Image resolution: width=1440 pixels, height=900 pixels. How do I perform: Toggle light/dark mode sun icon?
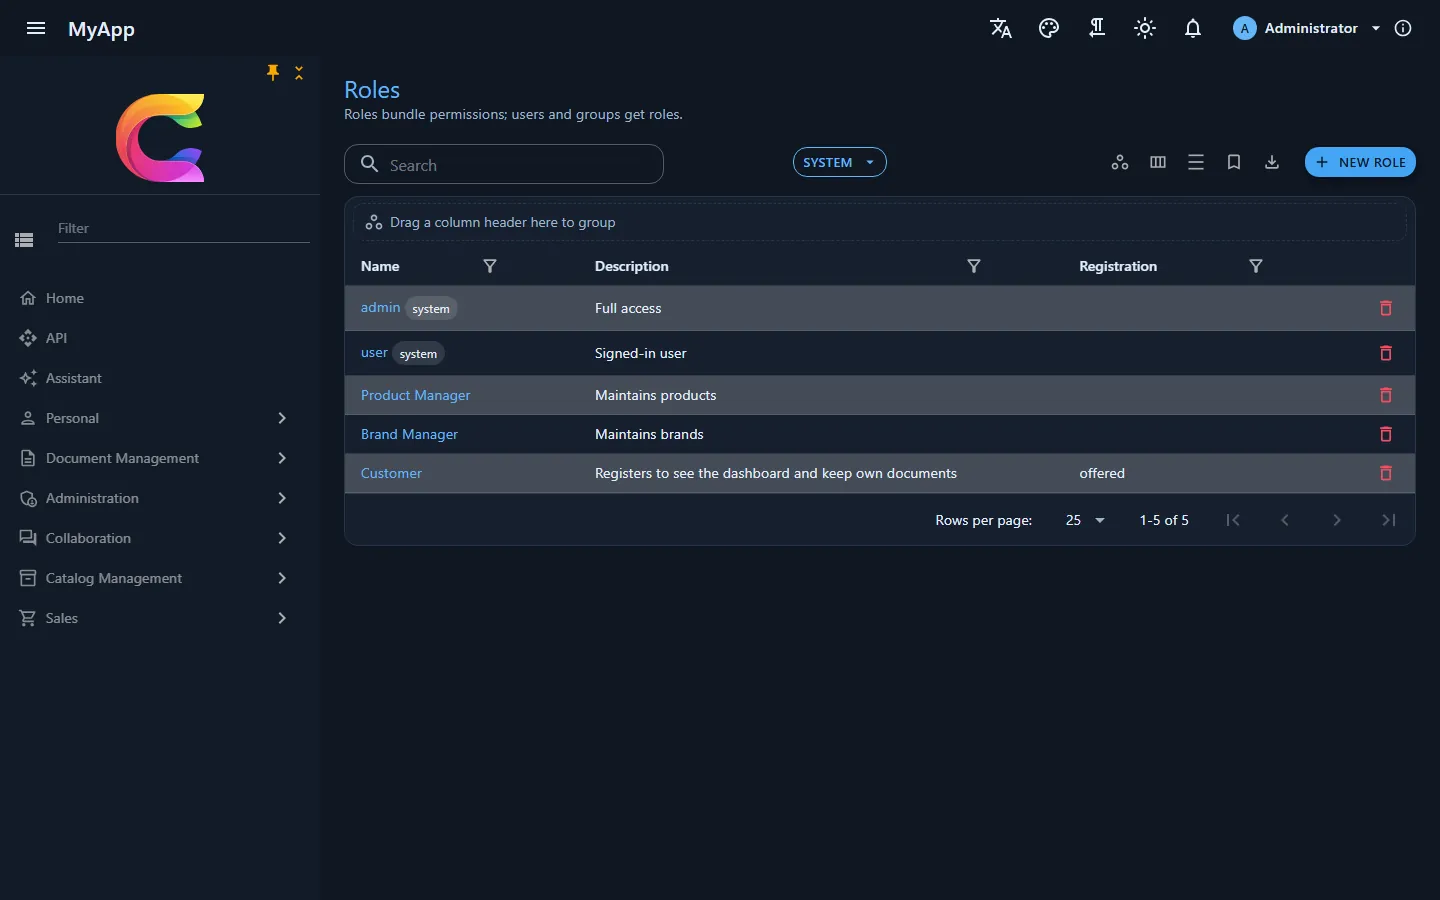point(1145,28)
